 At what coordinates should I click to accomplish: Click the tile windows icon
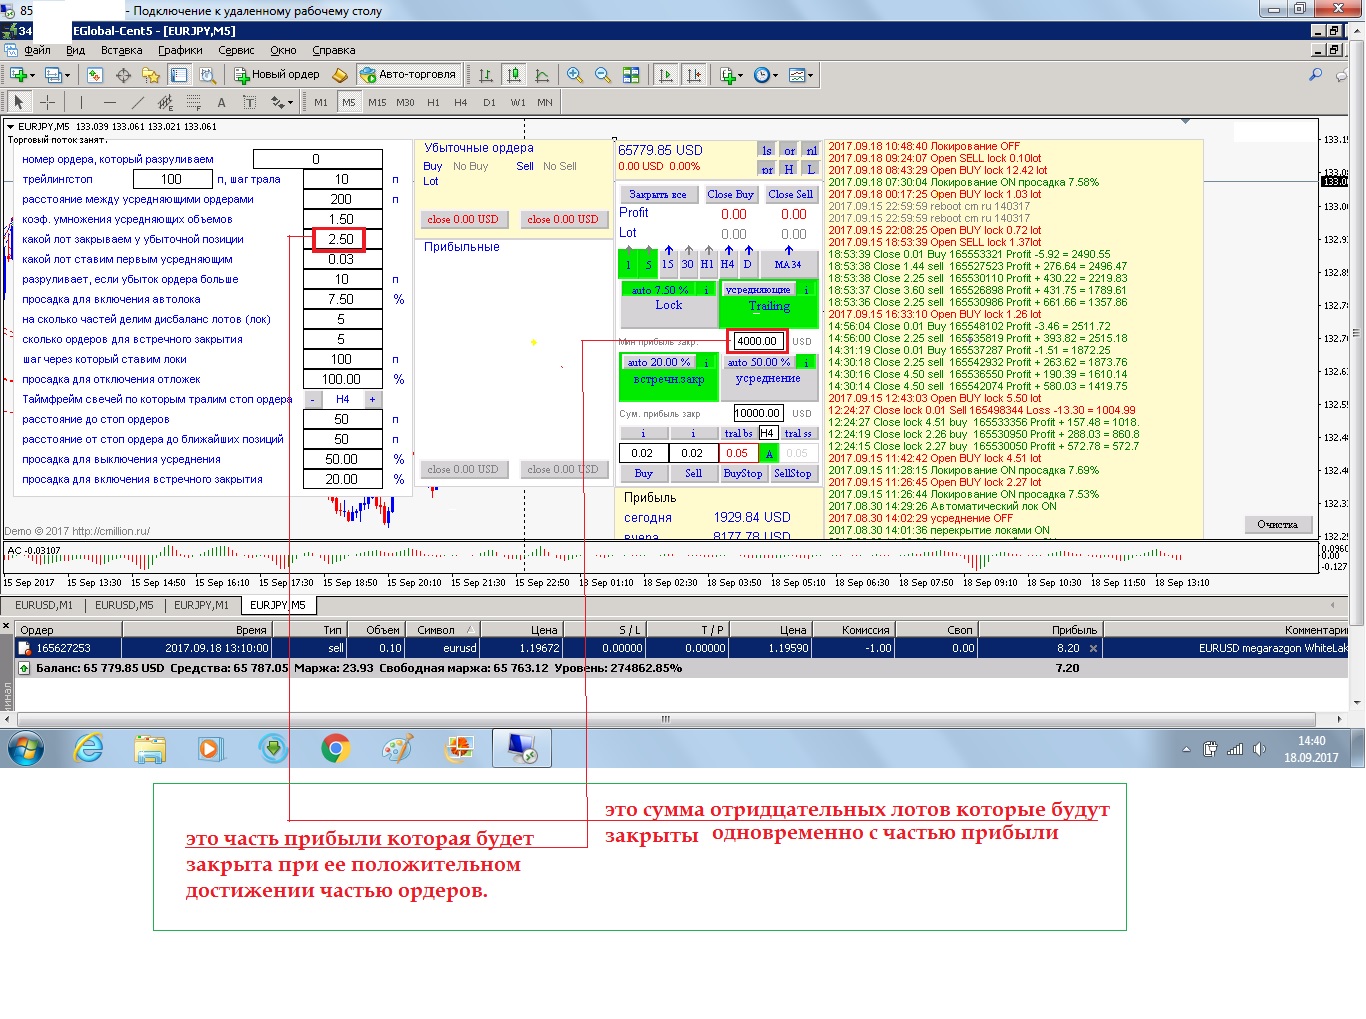pos(631,75)
